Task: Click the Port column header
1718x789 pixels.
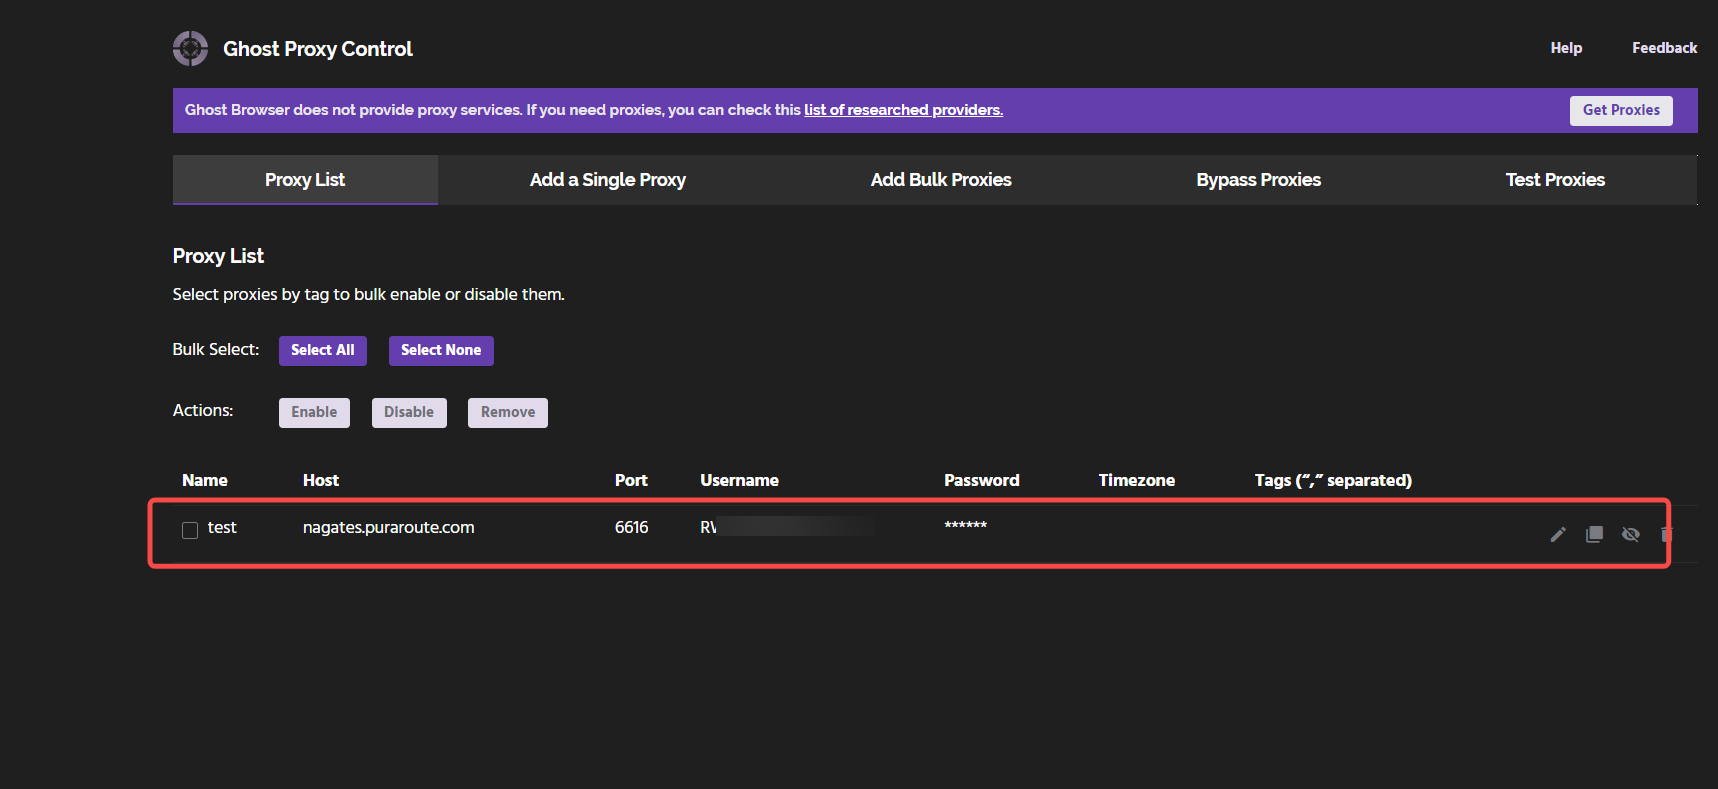Action: point(631,481)
